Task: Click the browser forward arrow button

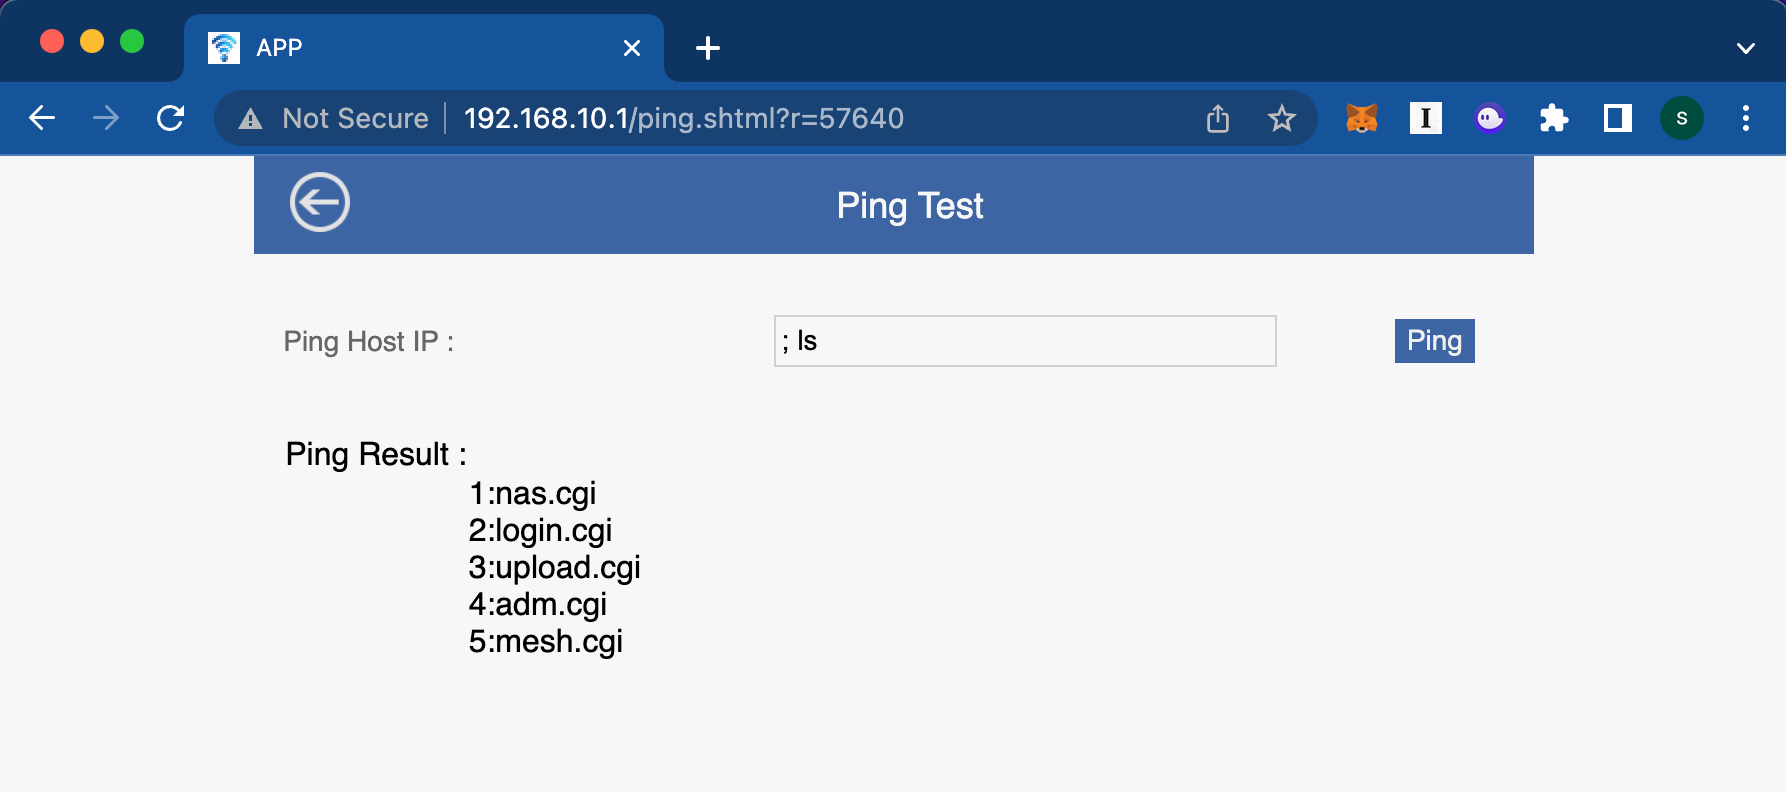Action: (106, 118)
